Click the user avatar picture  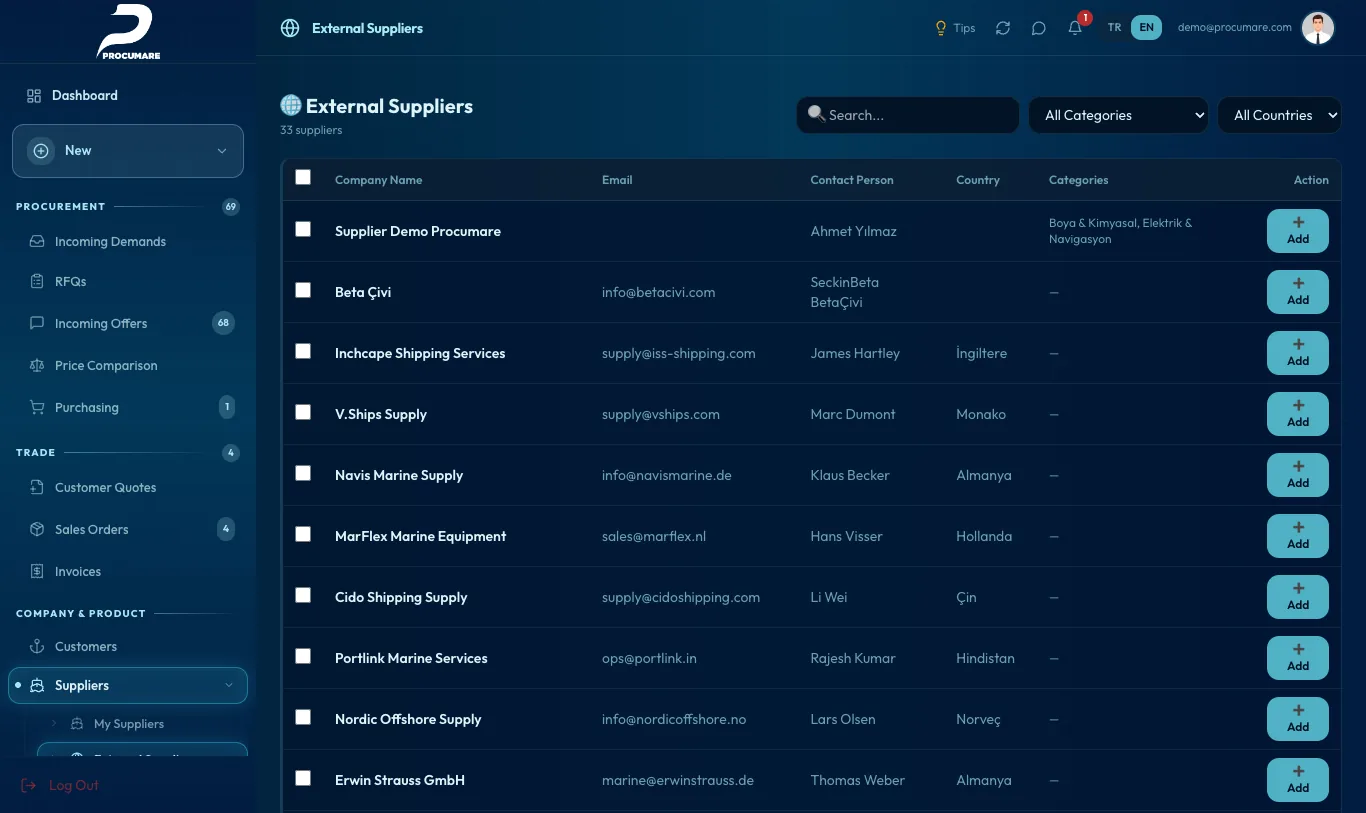tap(1318, 28)
